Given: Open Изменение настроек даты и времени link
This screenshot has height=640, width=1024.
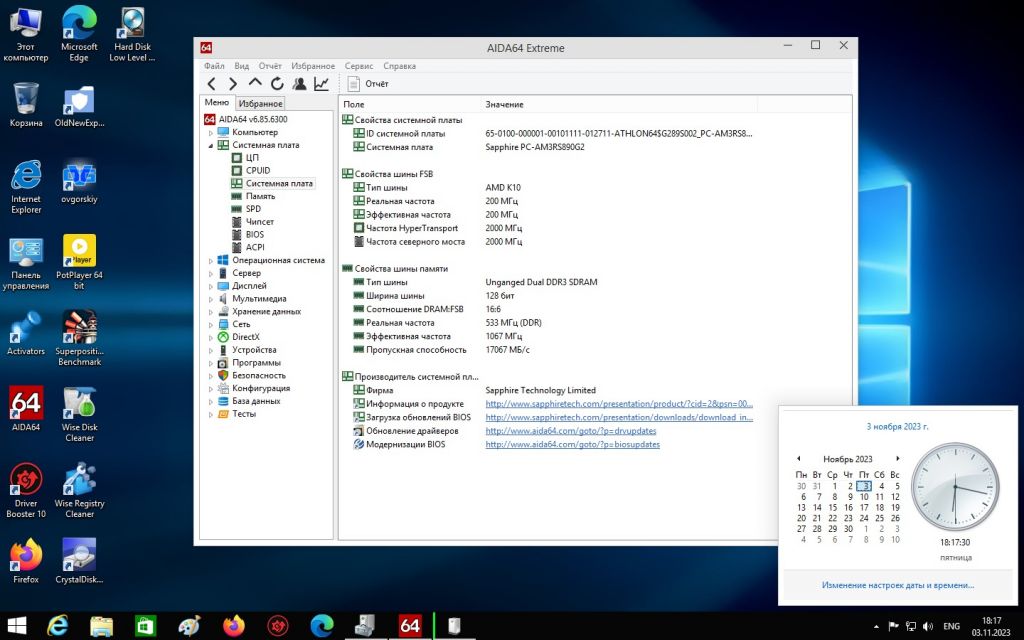Looking at the screenshot, I should coord(897,585).
